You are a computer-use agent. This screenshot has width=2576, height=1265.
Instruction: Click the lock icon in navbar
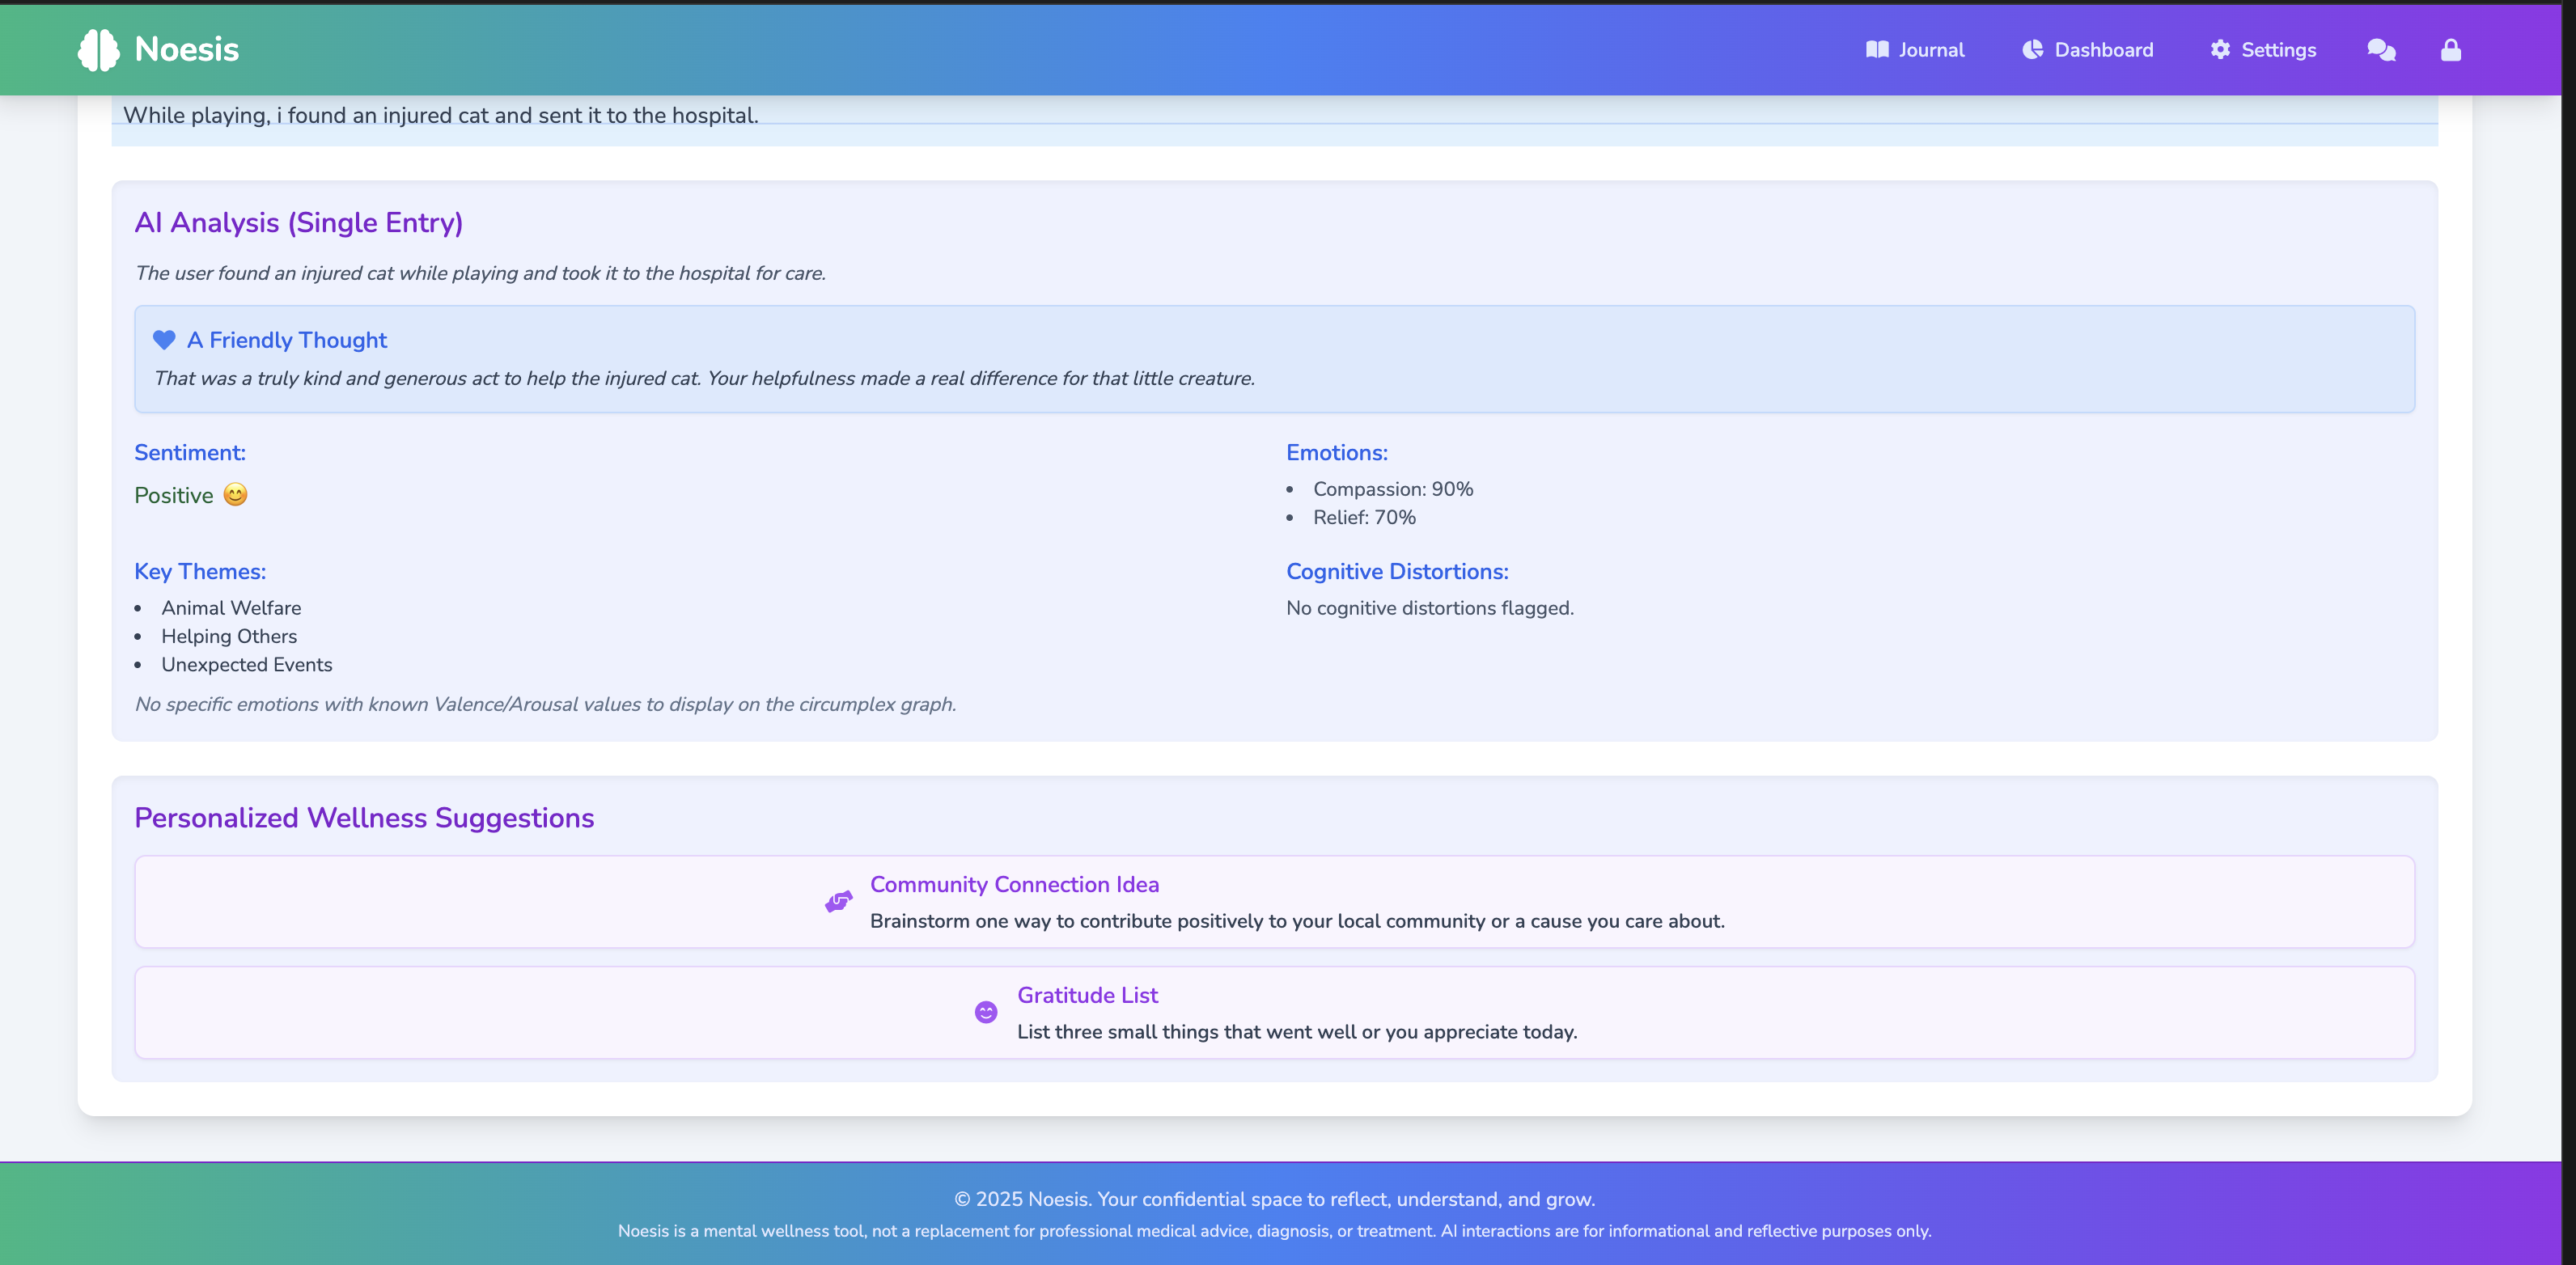tap(2450, 50)
